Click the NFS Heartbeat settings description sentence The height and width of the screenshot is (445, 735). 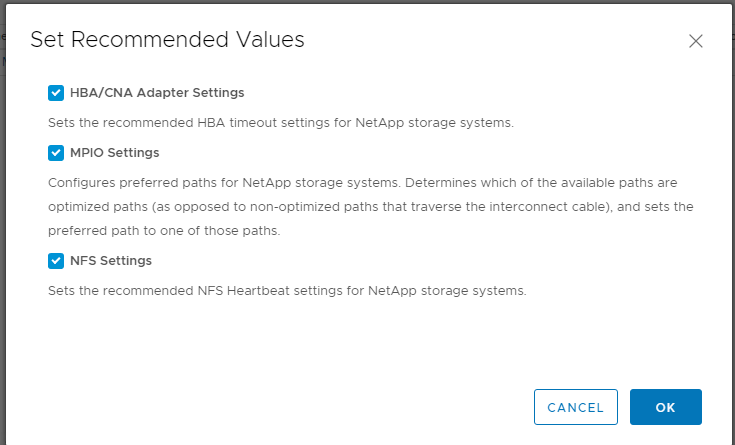click(x=287, y=291)
